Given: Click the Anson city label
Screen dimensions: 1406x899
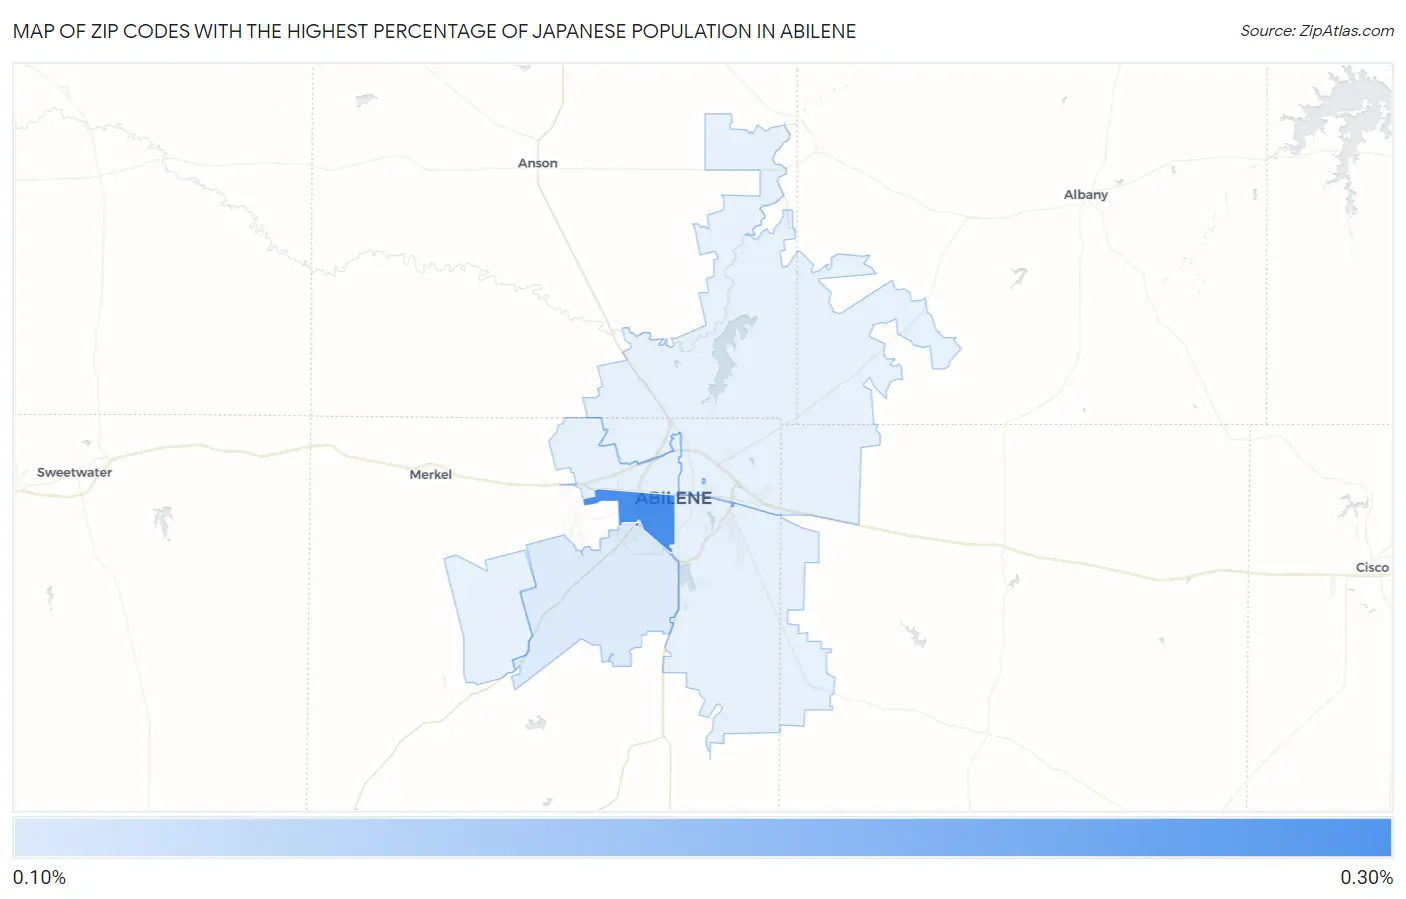Looking at the screenshot, I should [x=537, y=163].
